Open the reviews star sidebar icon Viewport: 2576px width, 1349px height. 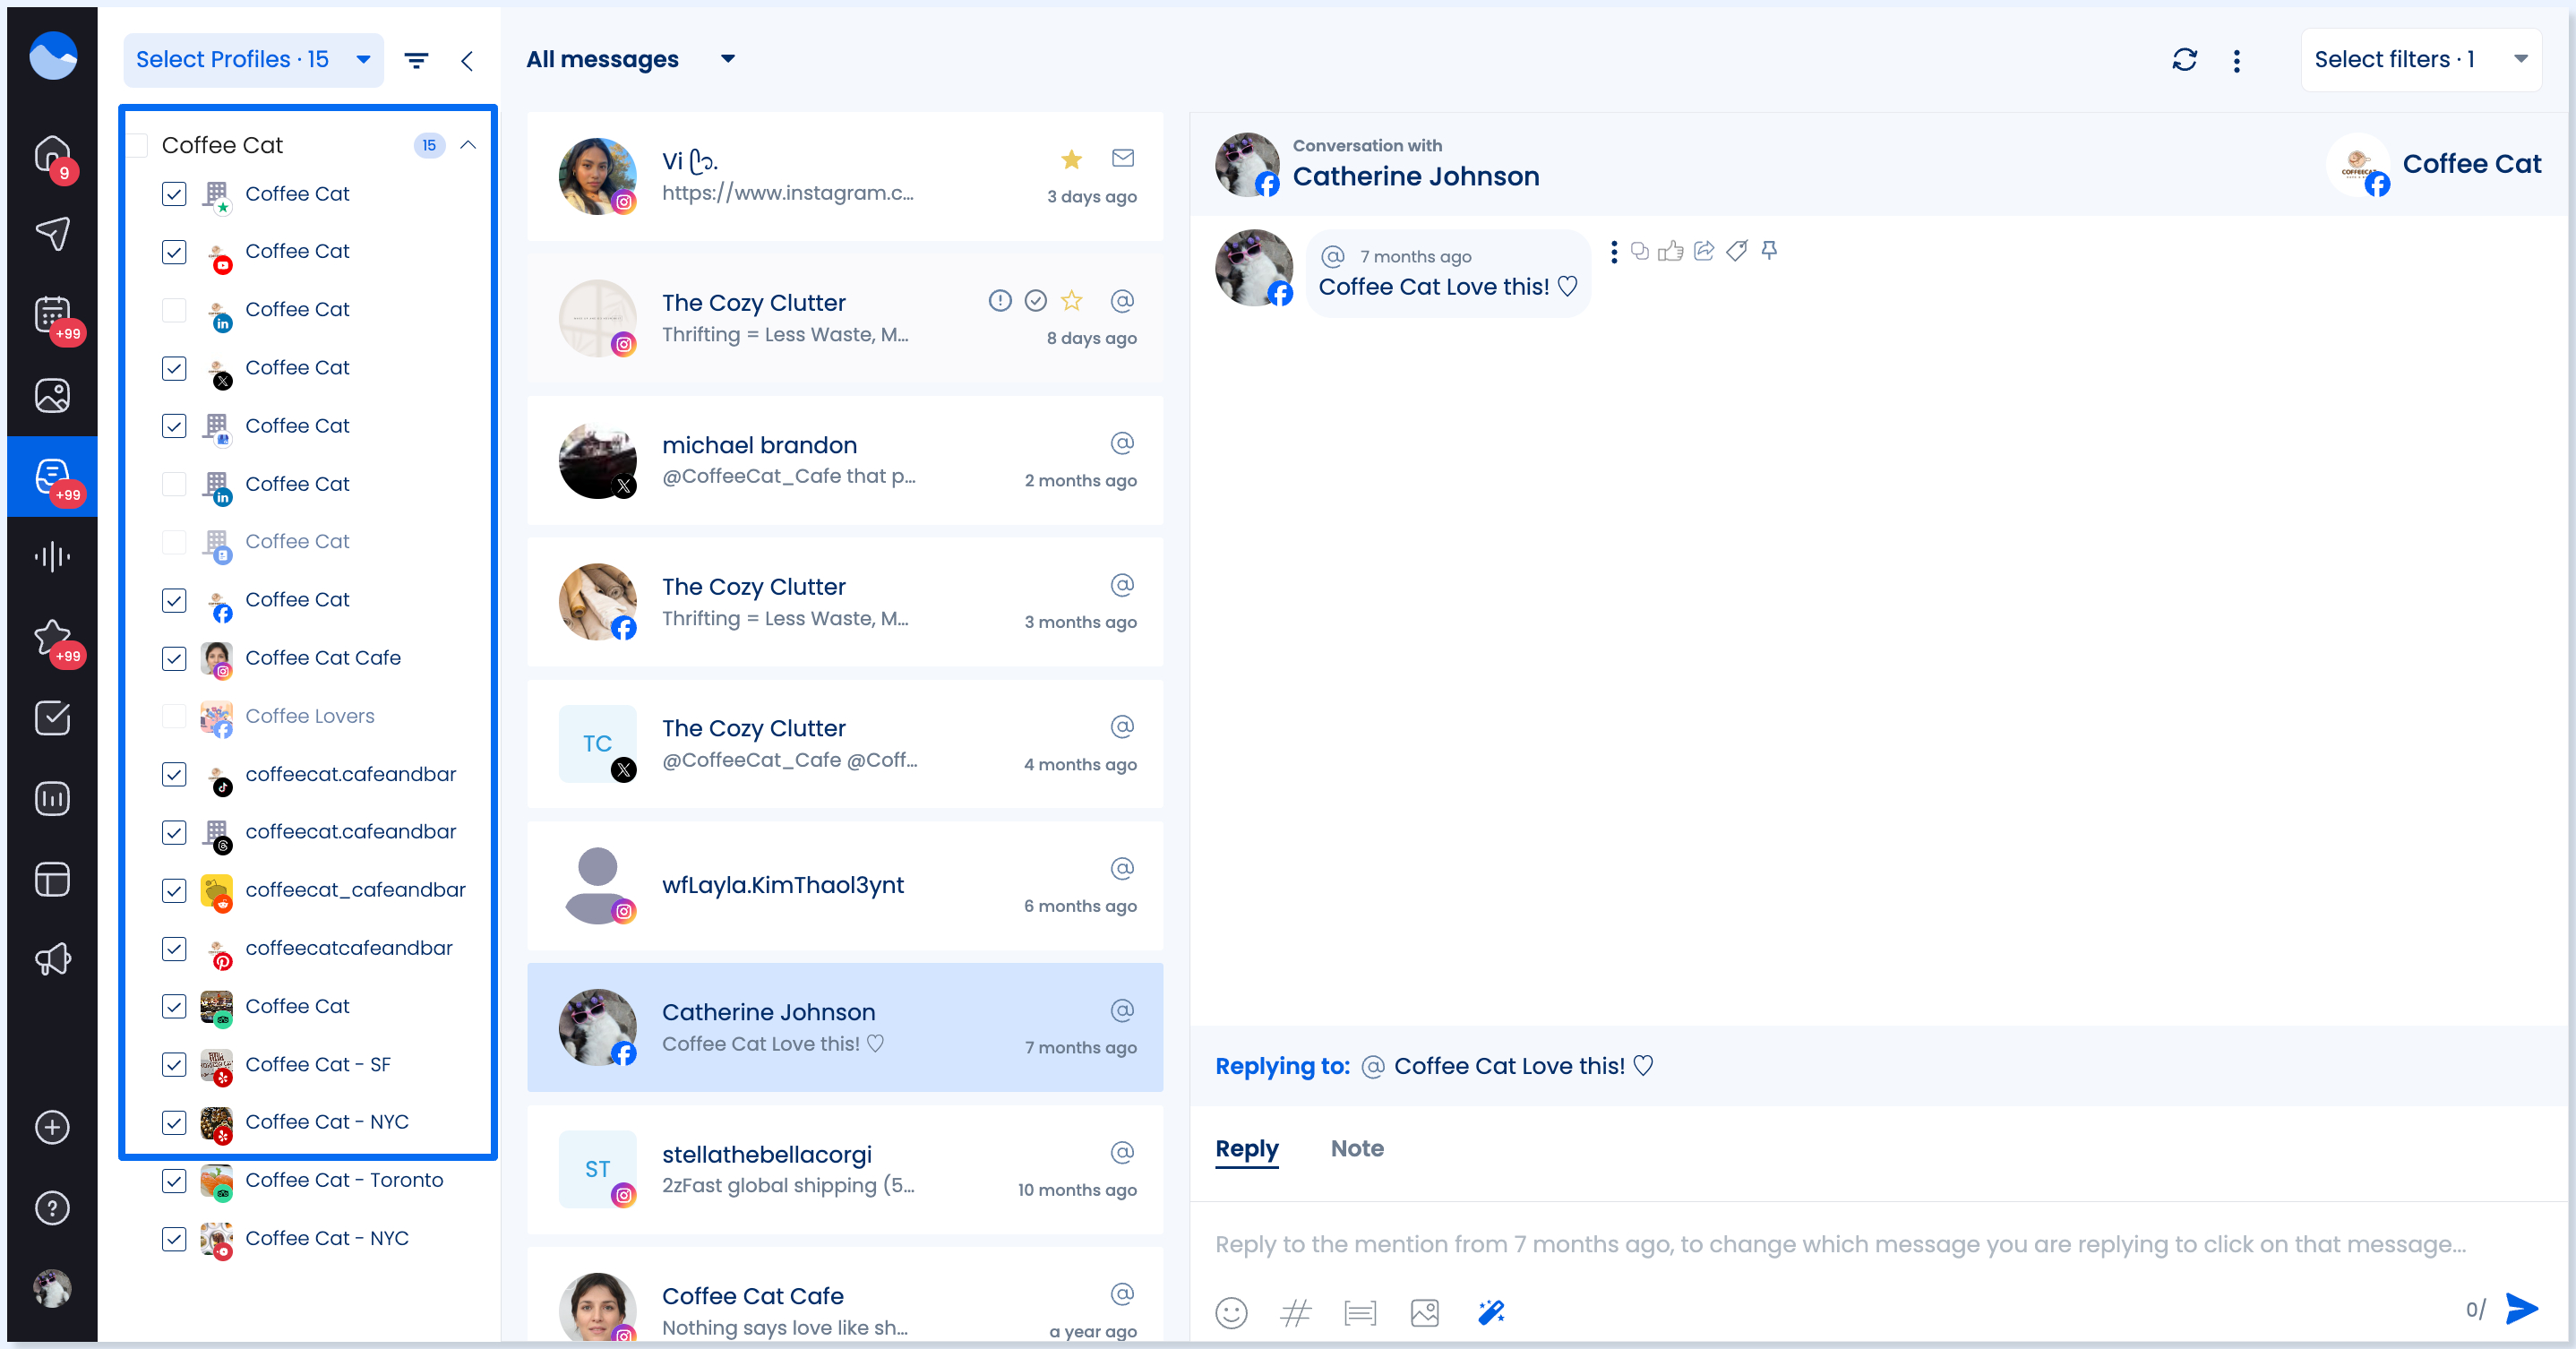pyautogui.click(x=52, y=637)
